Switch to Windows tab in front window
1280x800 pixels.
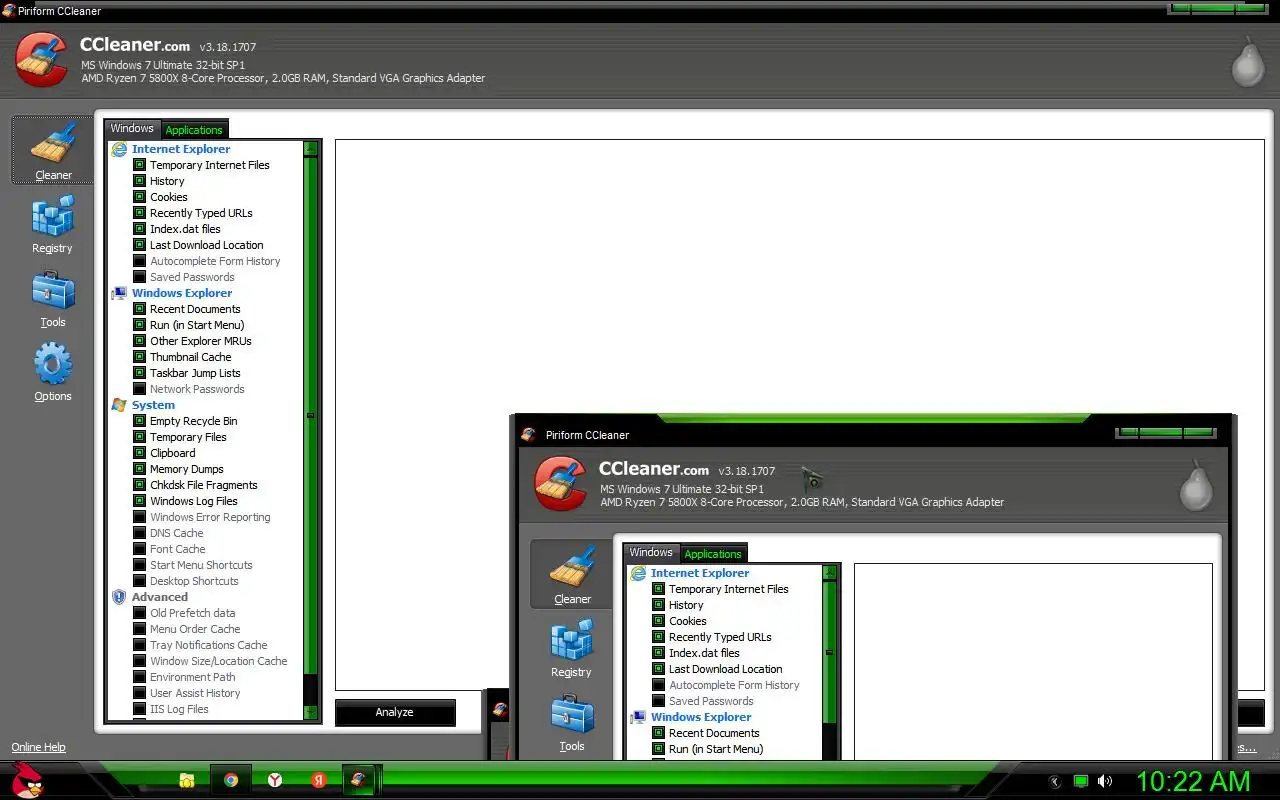point(651,552)
